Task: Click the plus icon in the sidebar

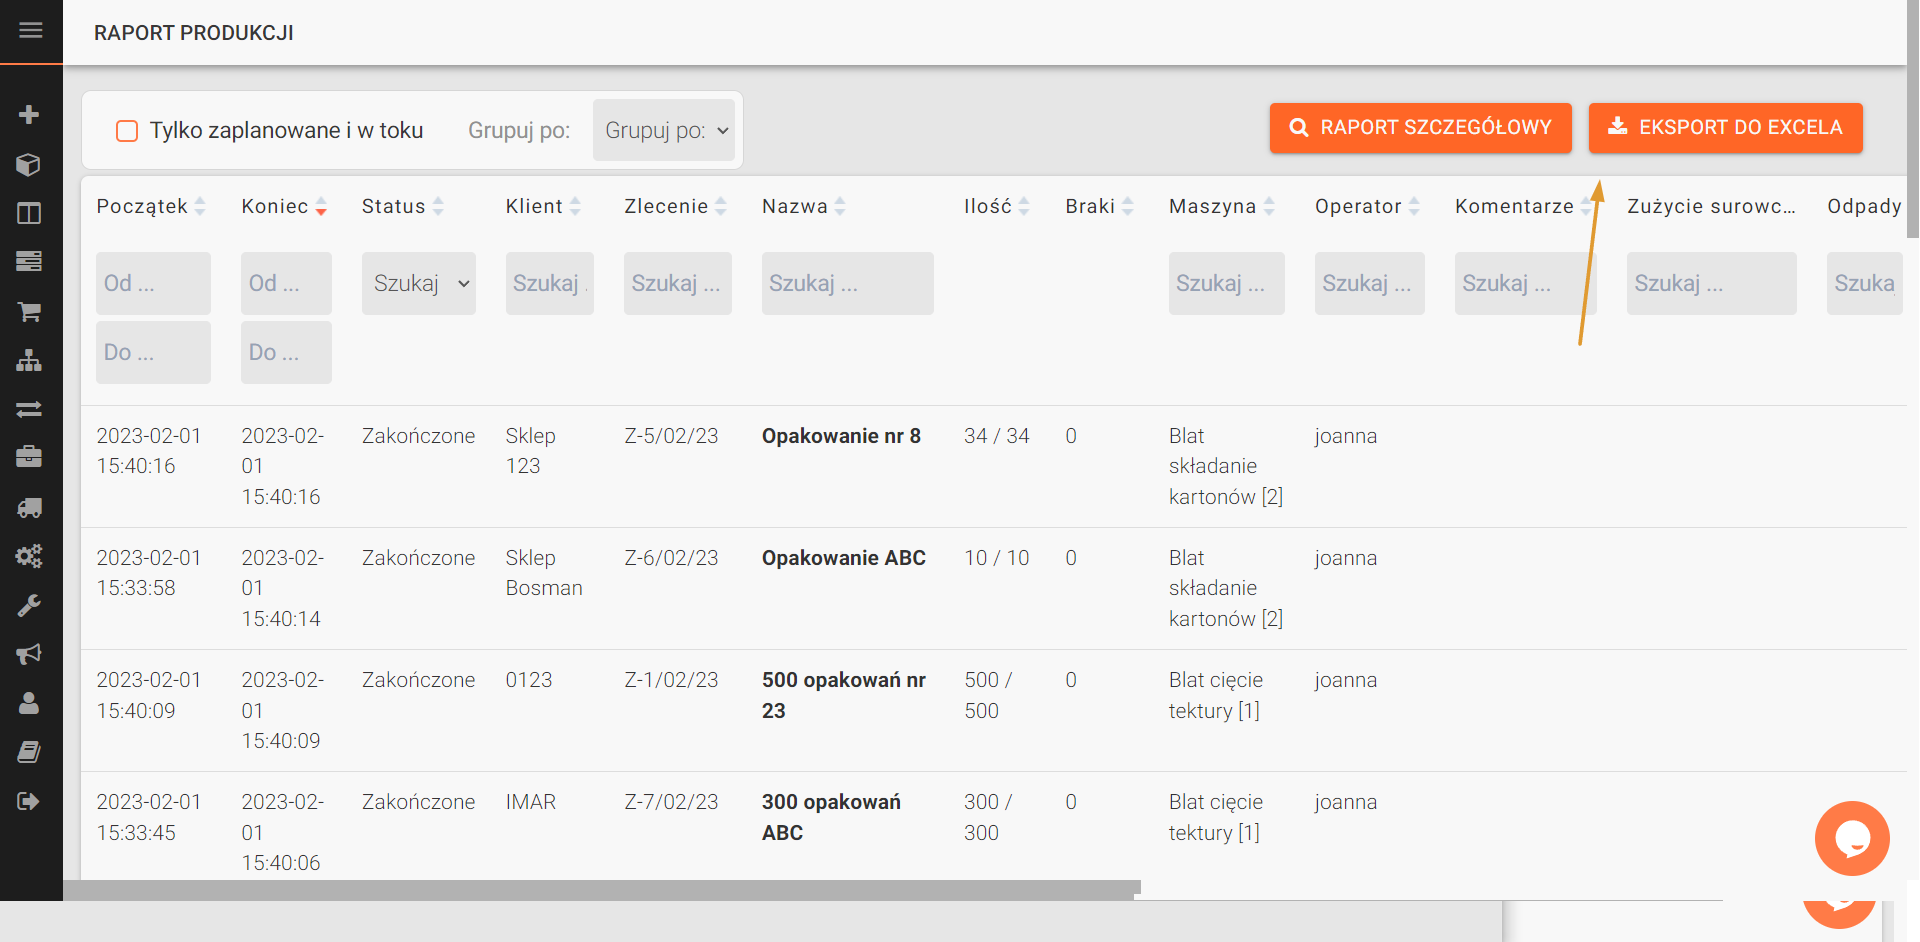Action: pos(29,115)
